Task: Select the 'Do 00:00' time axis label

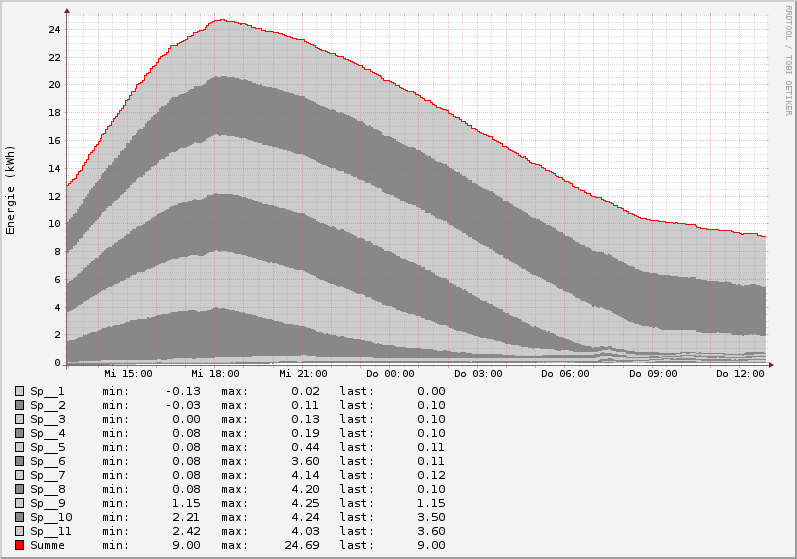Action: 390,373
